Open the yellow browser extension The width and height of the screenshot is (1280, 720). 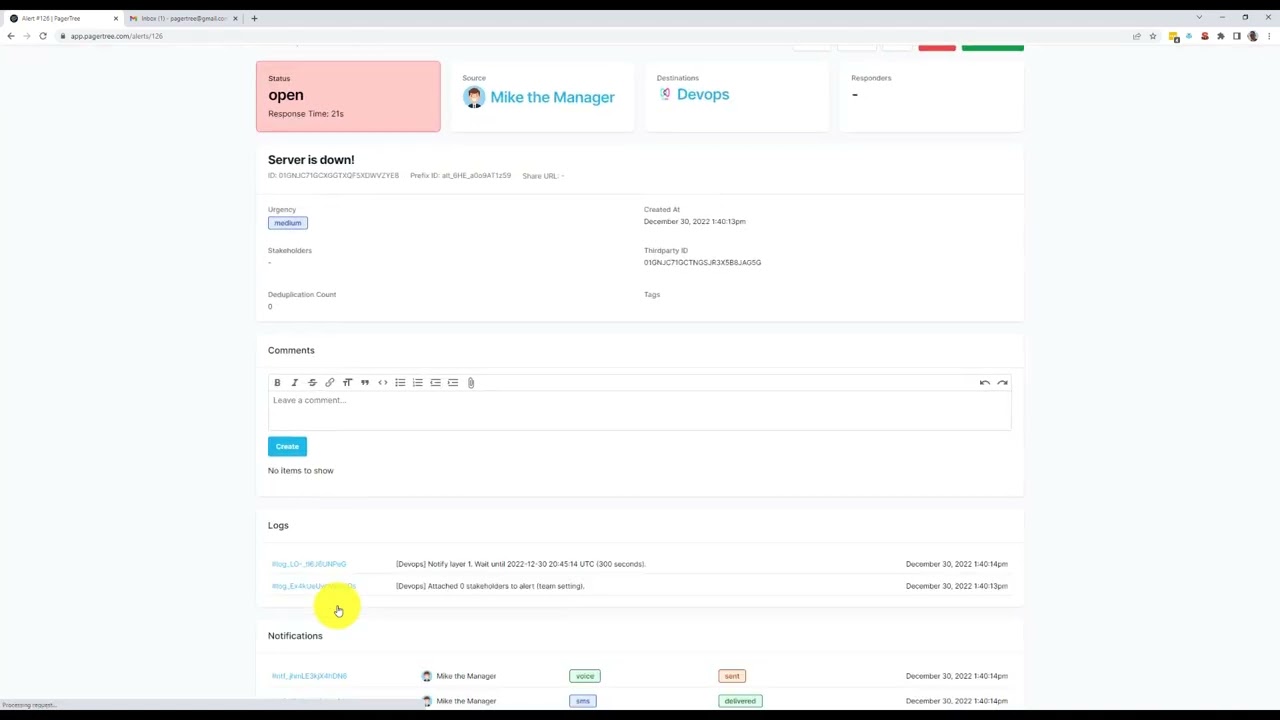point(1173,36)
